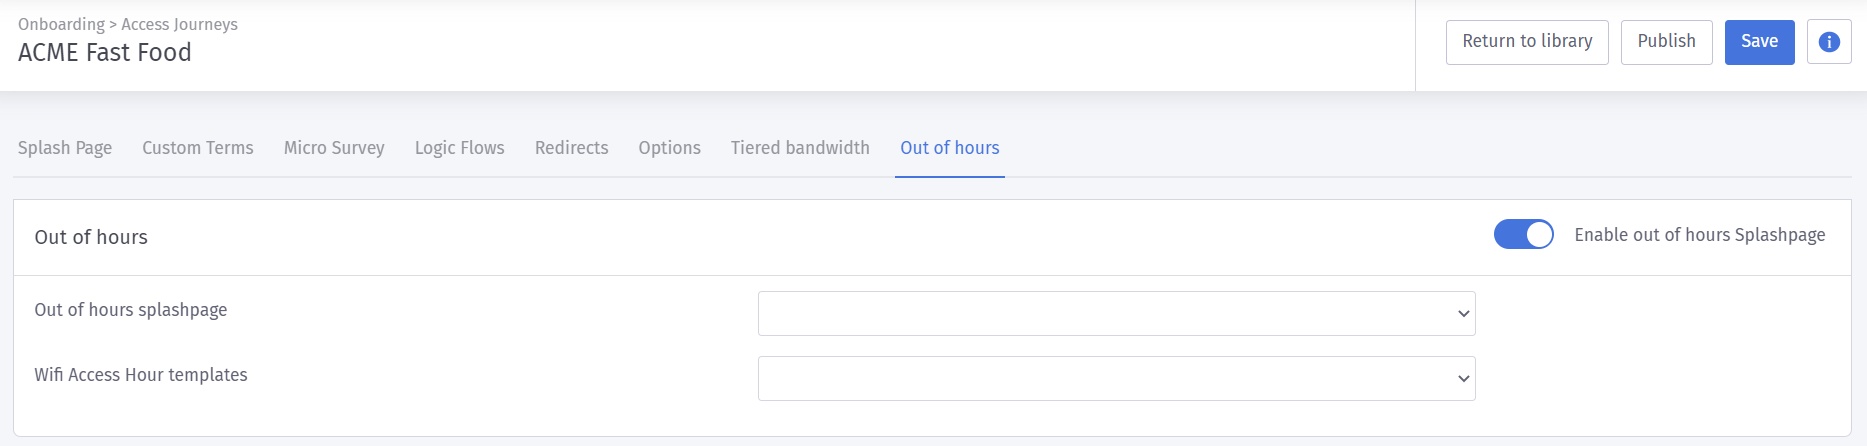Open the information icon button
The image size is (1867, 446).
1829,42
